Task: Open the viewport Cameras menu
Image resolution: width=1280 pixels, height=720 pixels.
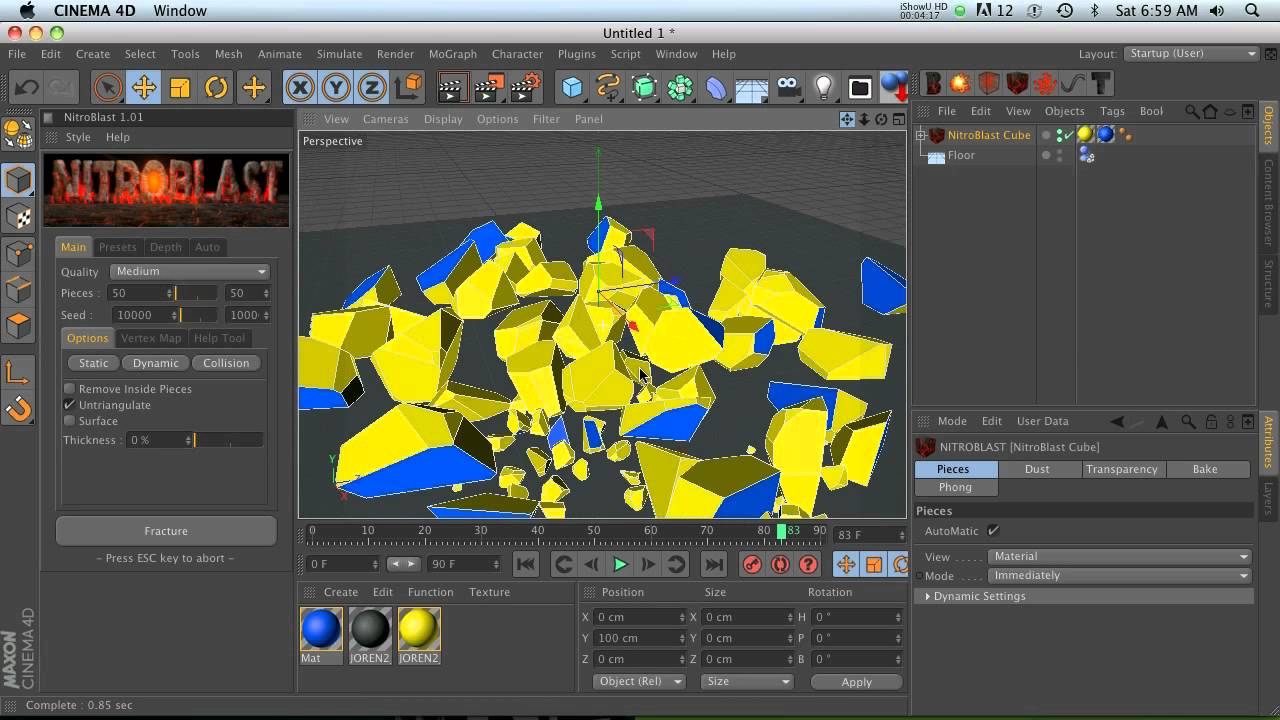Action: coord(386,119)
